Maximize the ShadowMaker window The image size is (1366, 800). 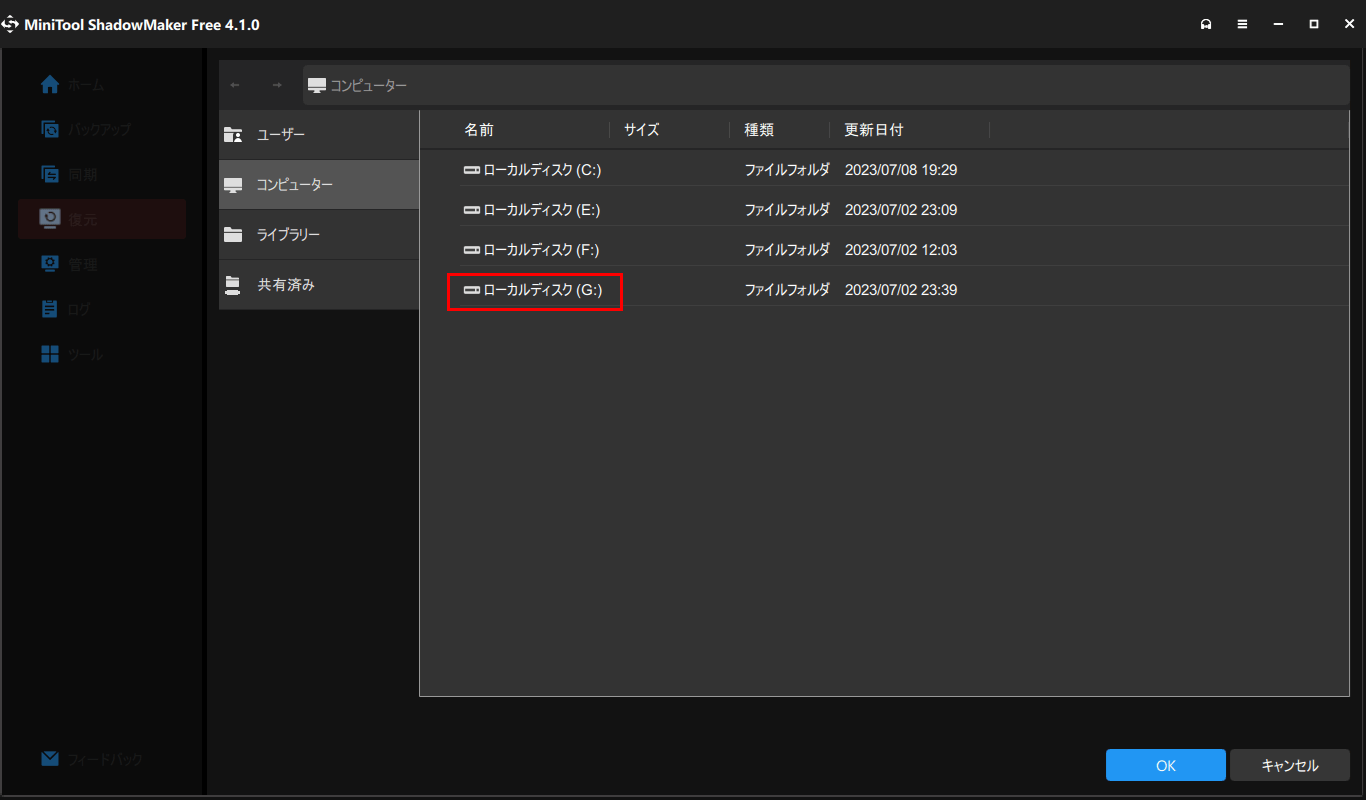(x=1313, y=24)
